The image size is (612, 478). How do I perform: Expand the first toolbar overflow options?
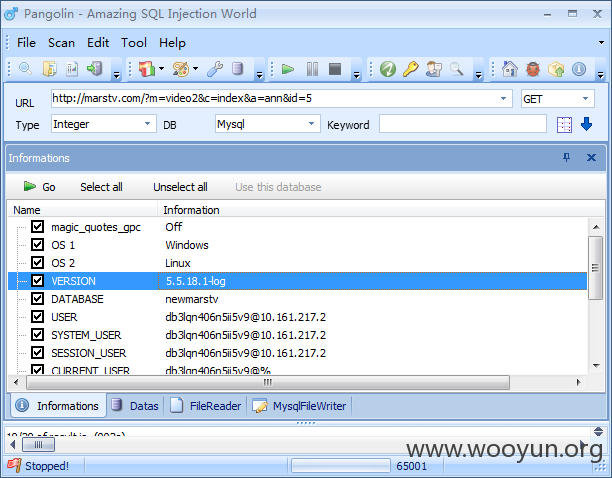(x=117, y=75)
